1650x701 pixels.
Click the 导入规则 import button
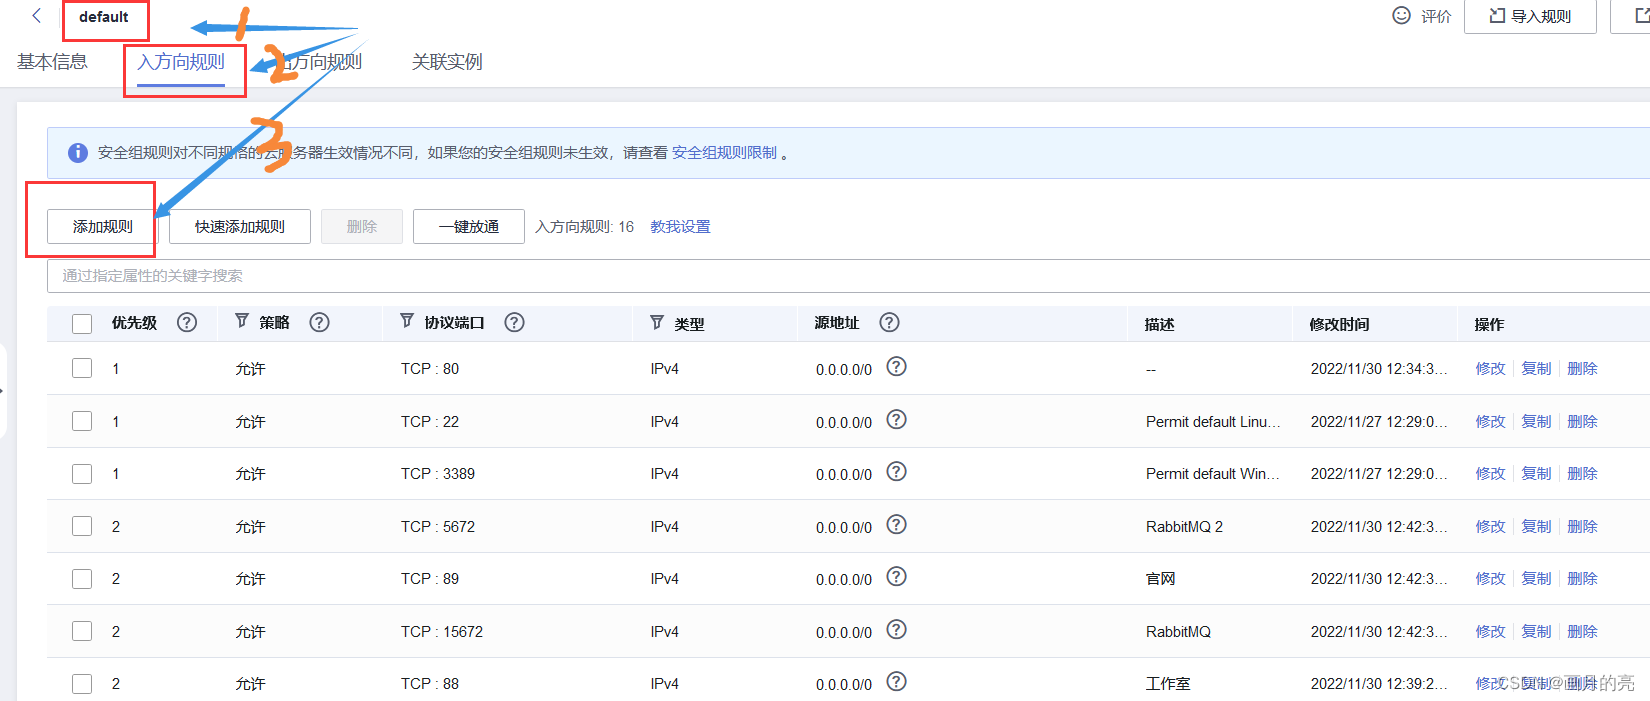point(1530,16)
